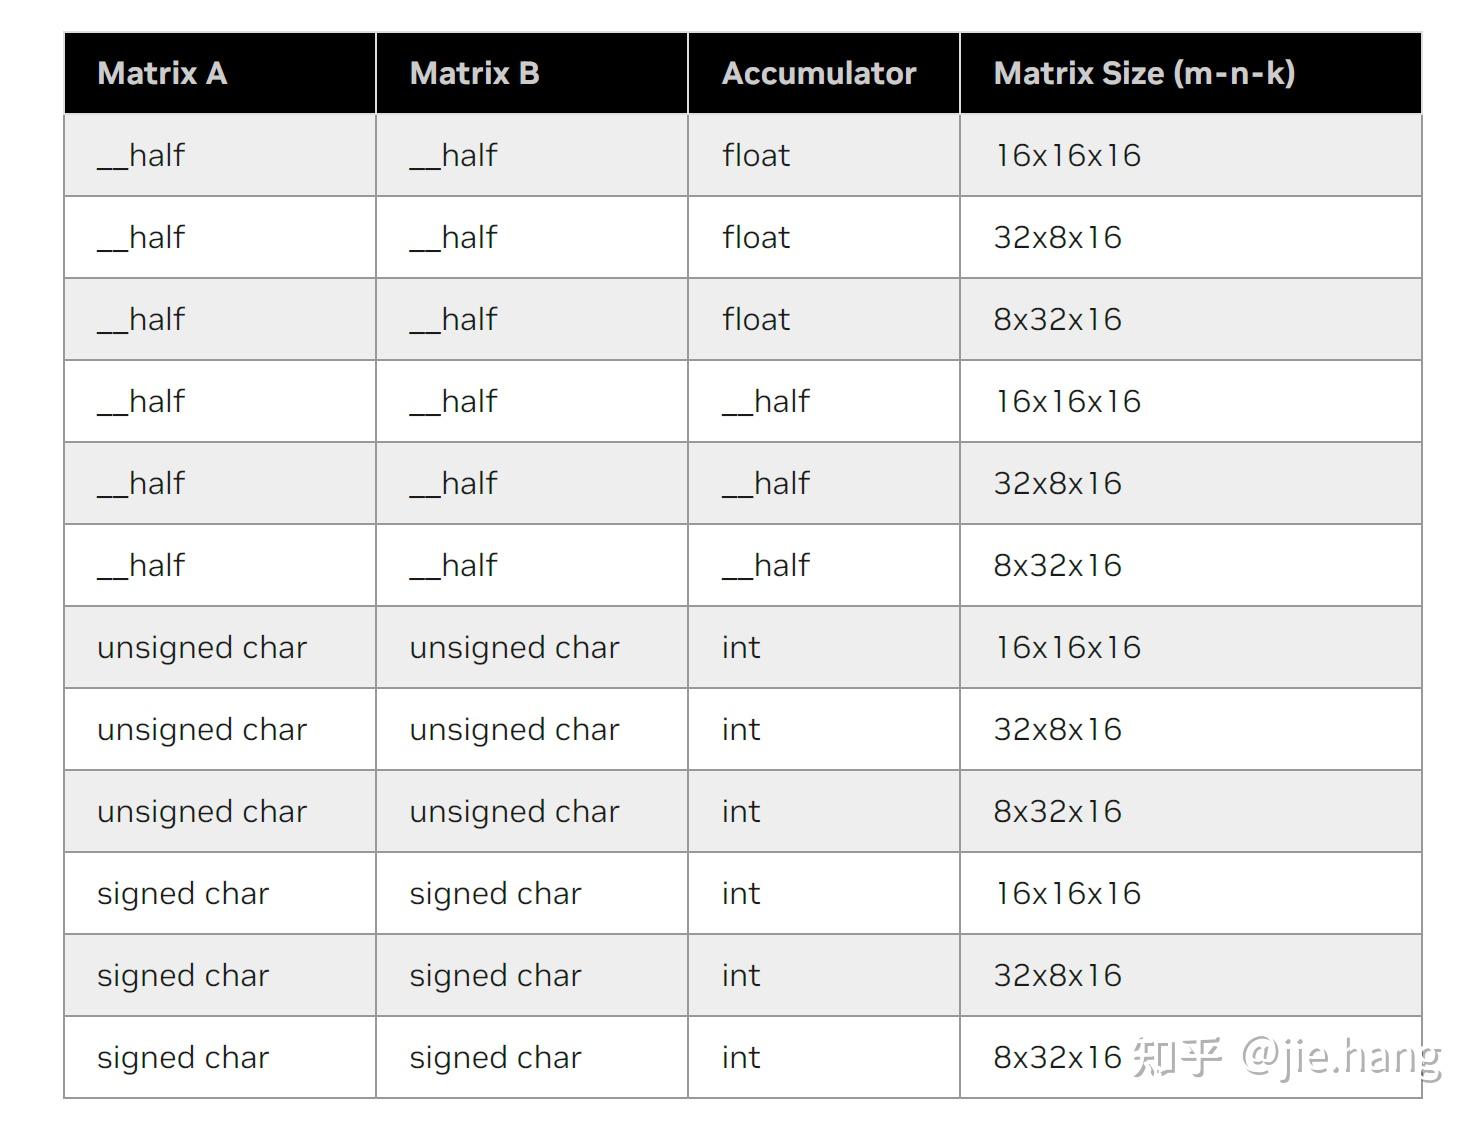Screen dimensions: 1478x1124
Task: Click the Matrix Size (m-n-k) header
Action: coord(1143,73)
